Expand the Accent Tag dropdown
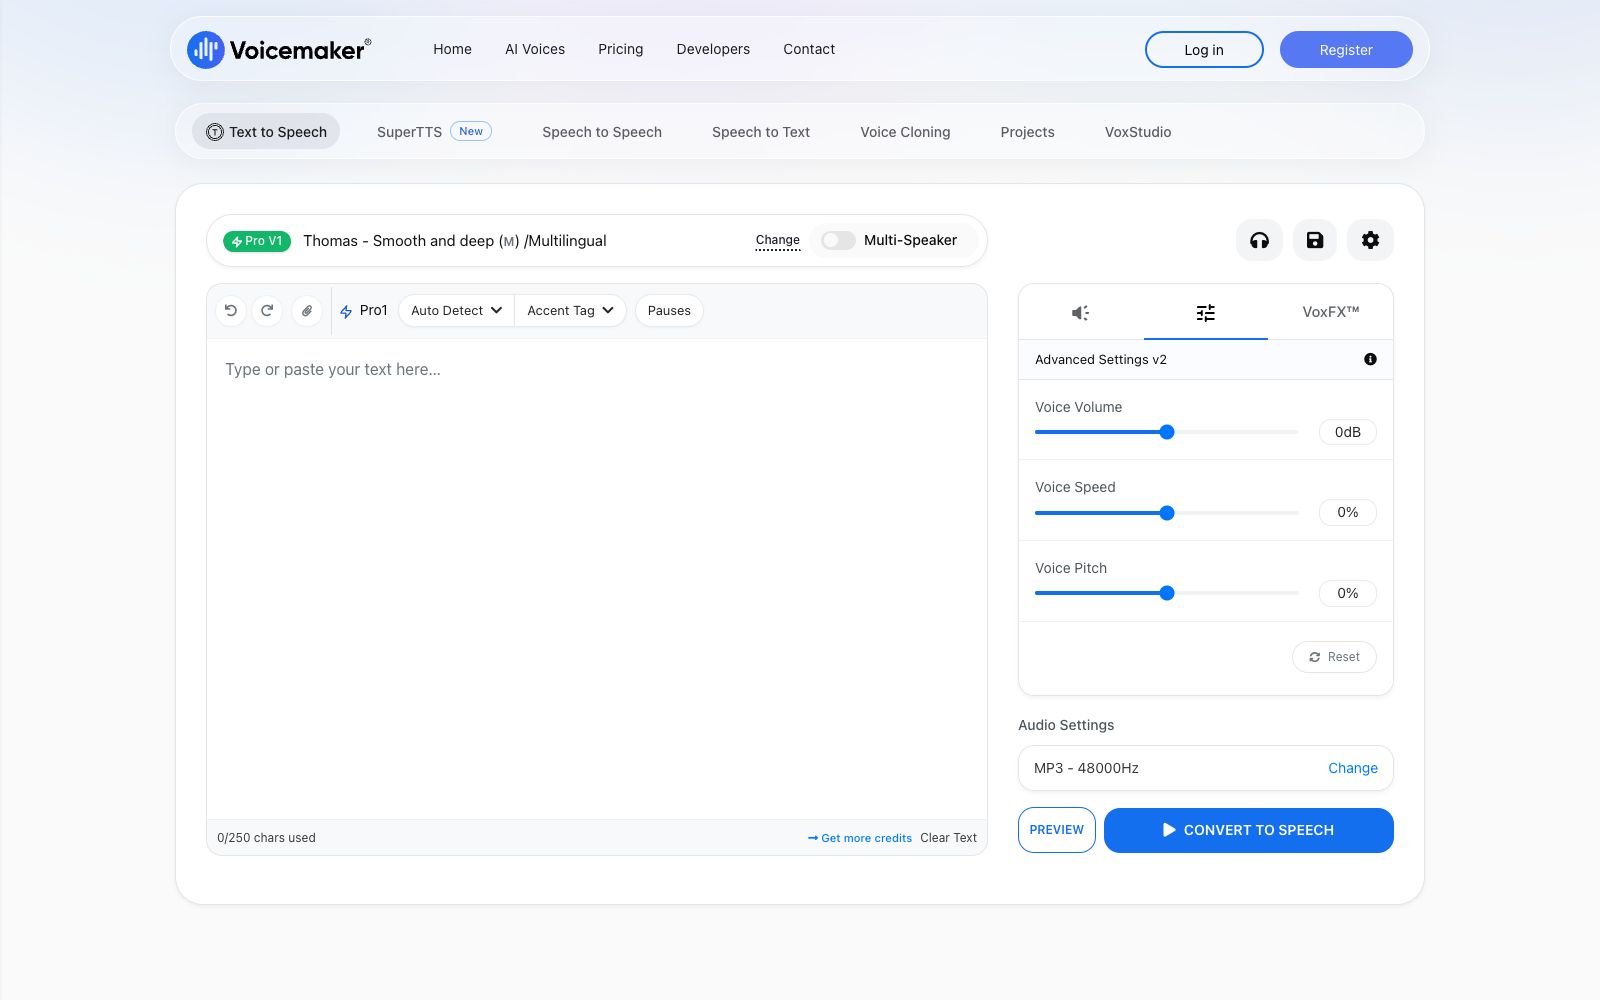Screen dimensions: 1600x1000 click(x=570, y=311)
